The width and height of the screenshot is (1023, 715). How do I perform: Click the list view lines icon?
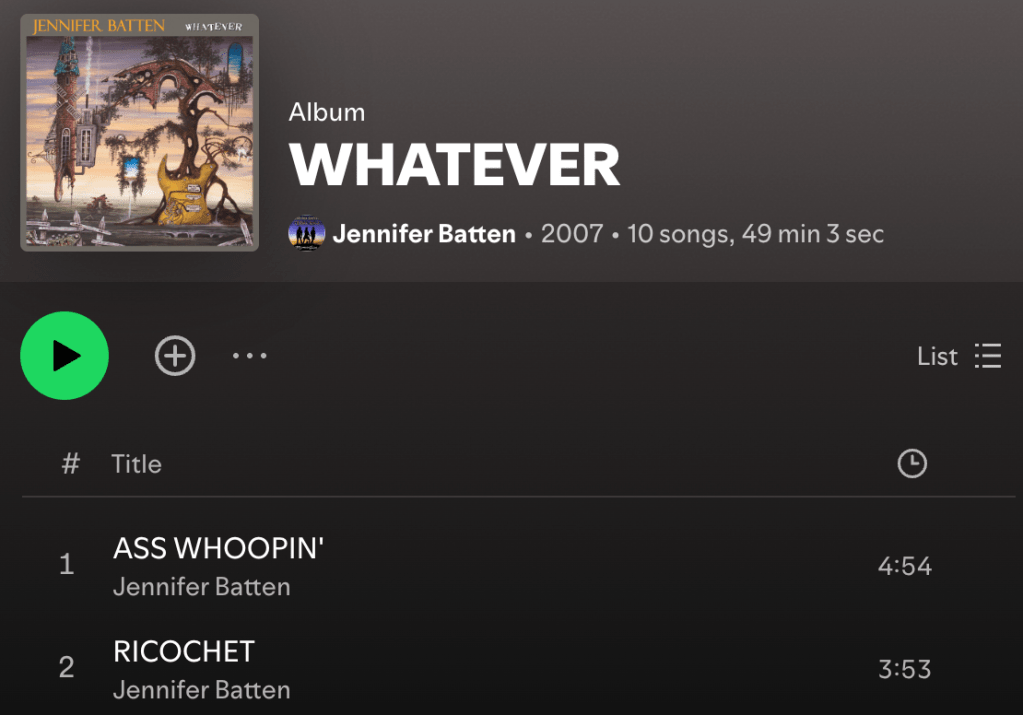click(988, 356)
